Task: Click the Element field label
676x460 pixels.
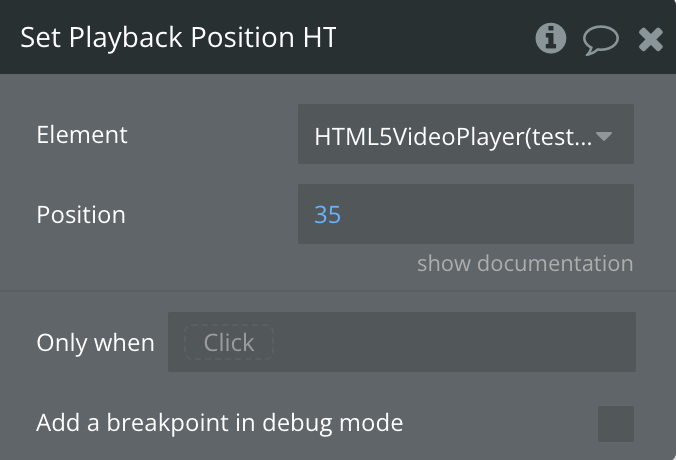Action: [x=82, y=135]
